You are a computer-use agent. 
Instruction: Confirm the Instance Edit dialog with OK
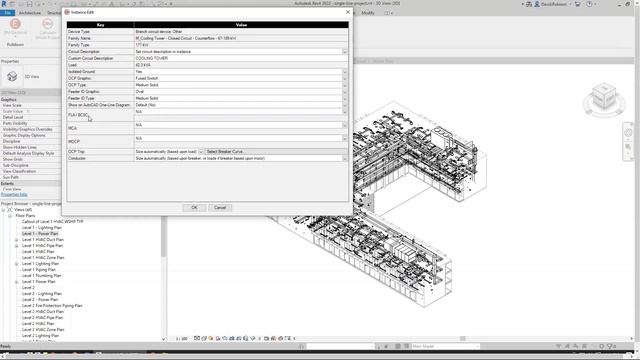194,208
